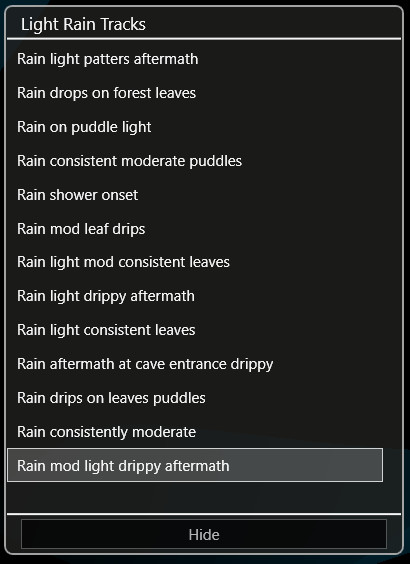The image size is (410, 564).
Task: Select Rain consistent moderate puddles
Action: (x=195, y=161)
